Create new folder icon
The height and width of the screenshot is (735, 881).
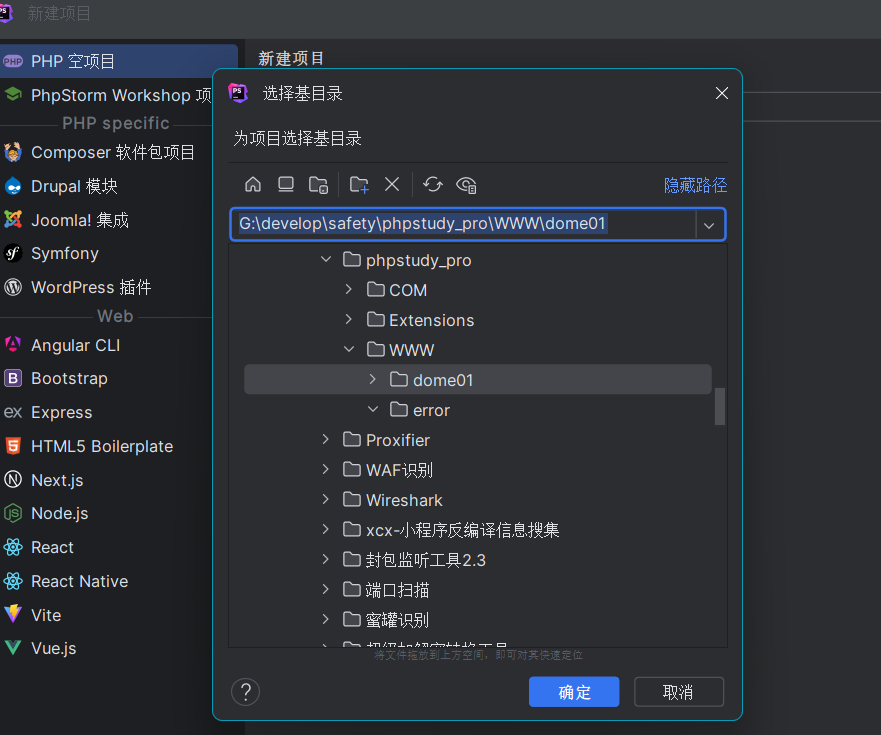coord(359,184)
